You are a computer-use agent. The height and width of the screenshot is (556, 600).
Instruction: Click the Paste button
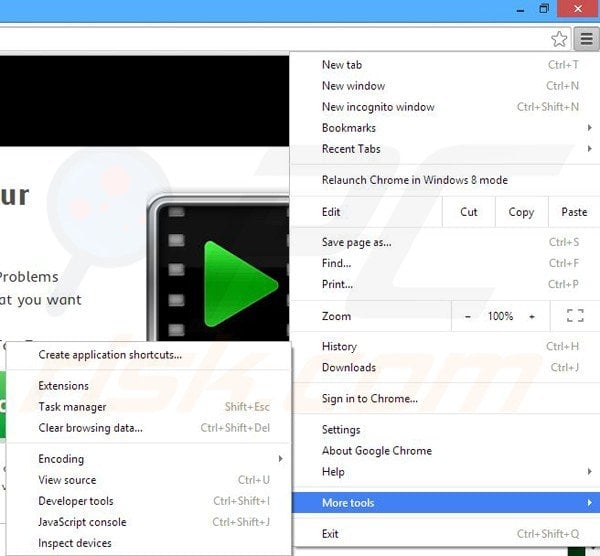[x=574, y=212]
